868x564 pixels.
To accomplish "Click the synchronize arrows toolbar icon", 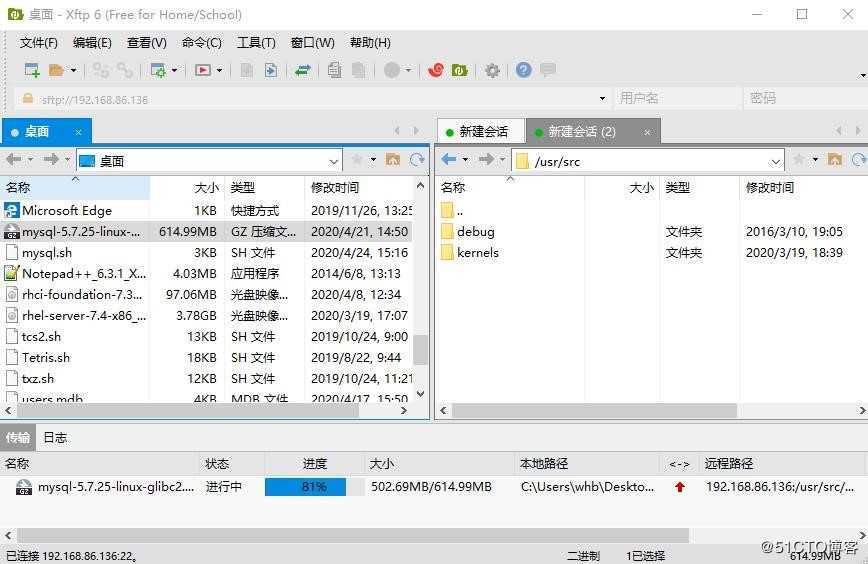I will [x=303, y=70].
